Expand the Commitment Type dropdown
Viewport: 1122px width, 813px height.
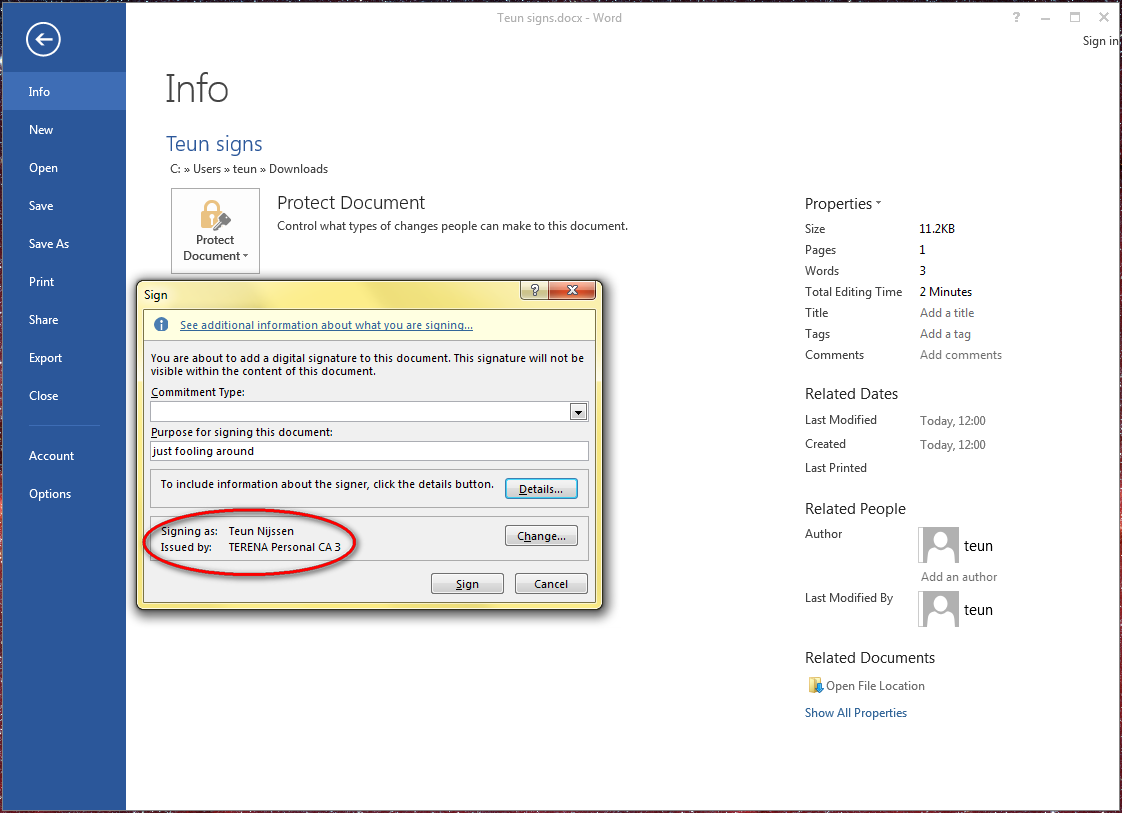pyautogui.click(x=578, y=412)
